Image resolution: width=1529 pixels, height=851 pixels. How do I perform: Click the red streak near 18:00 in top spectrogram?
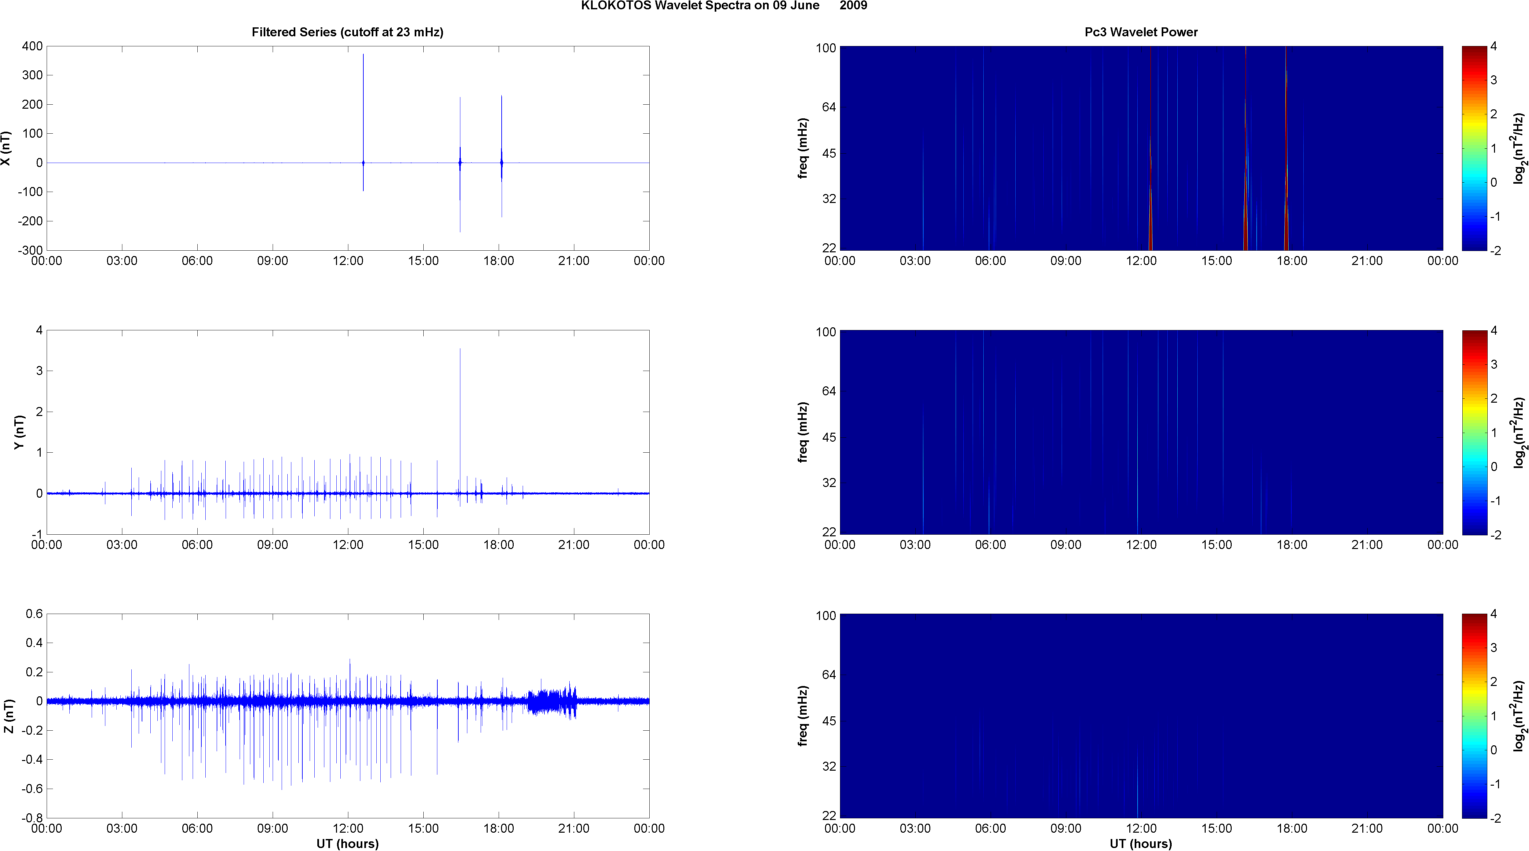tap(1286, 150)
